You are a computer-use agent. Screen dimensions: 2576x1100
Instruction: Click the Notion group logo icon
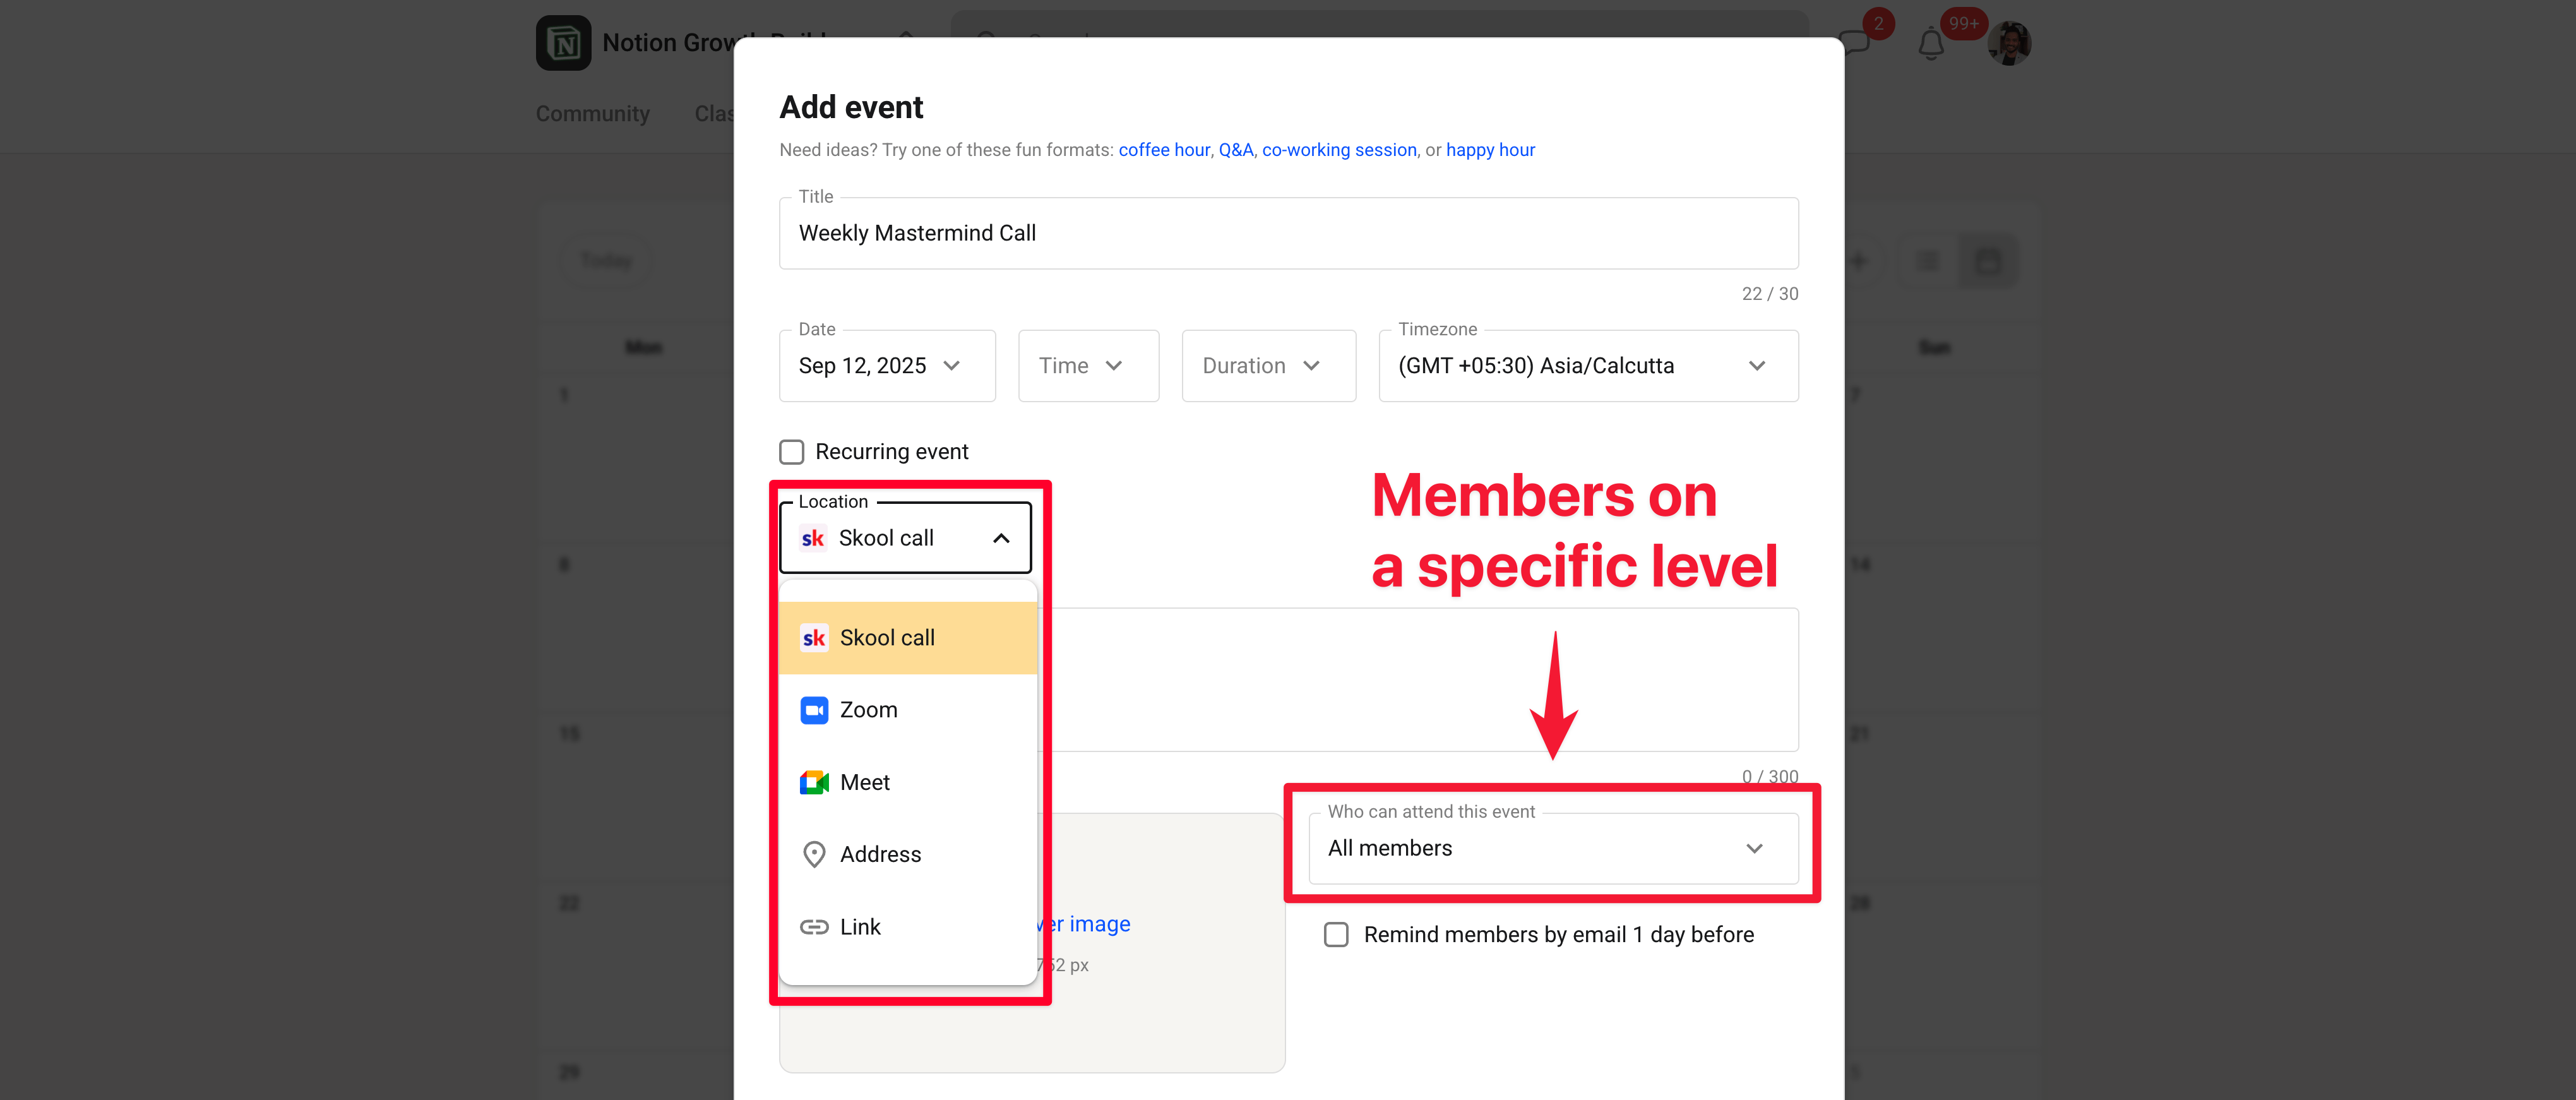click(x=563, y=43)
